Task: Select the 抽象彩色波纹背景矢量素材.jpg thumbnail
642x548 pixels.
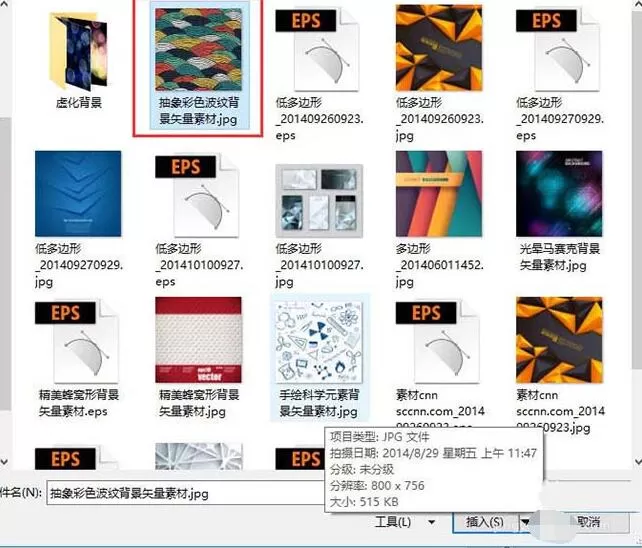Action: pyautogui.click(x=199, y=49)
